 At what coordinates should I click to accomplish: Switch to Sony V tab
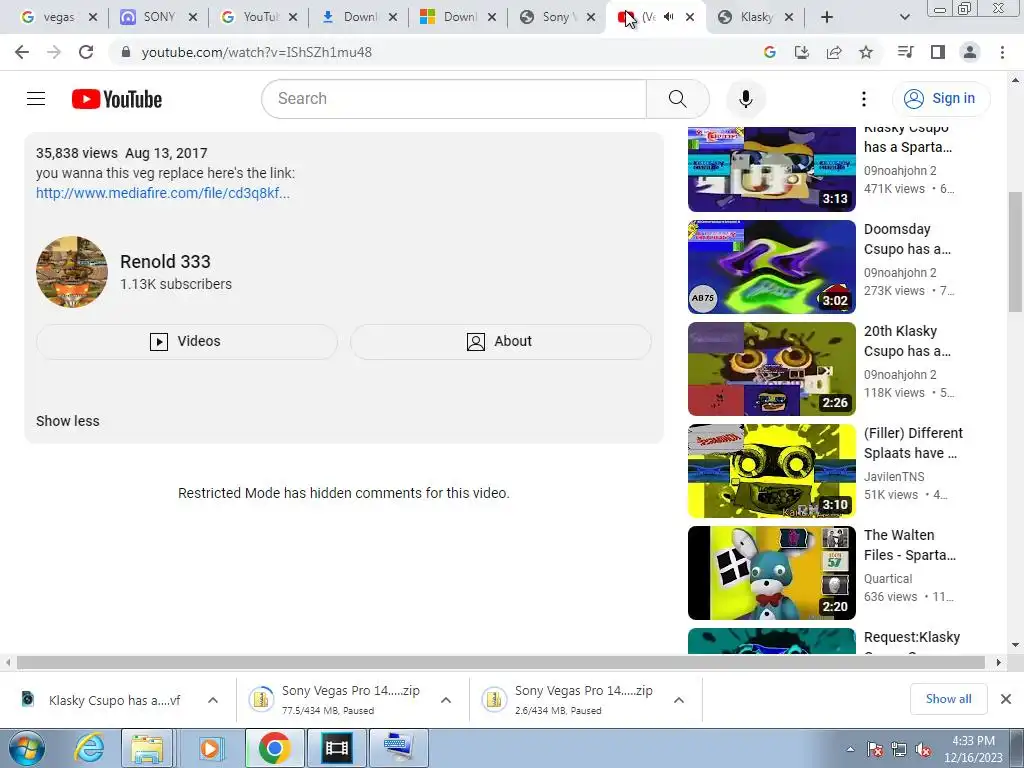[559, 17]
